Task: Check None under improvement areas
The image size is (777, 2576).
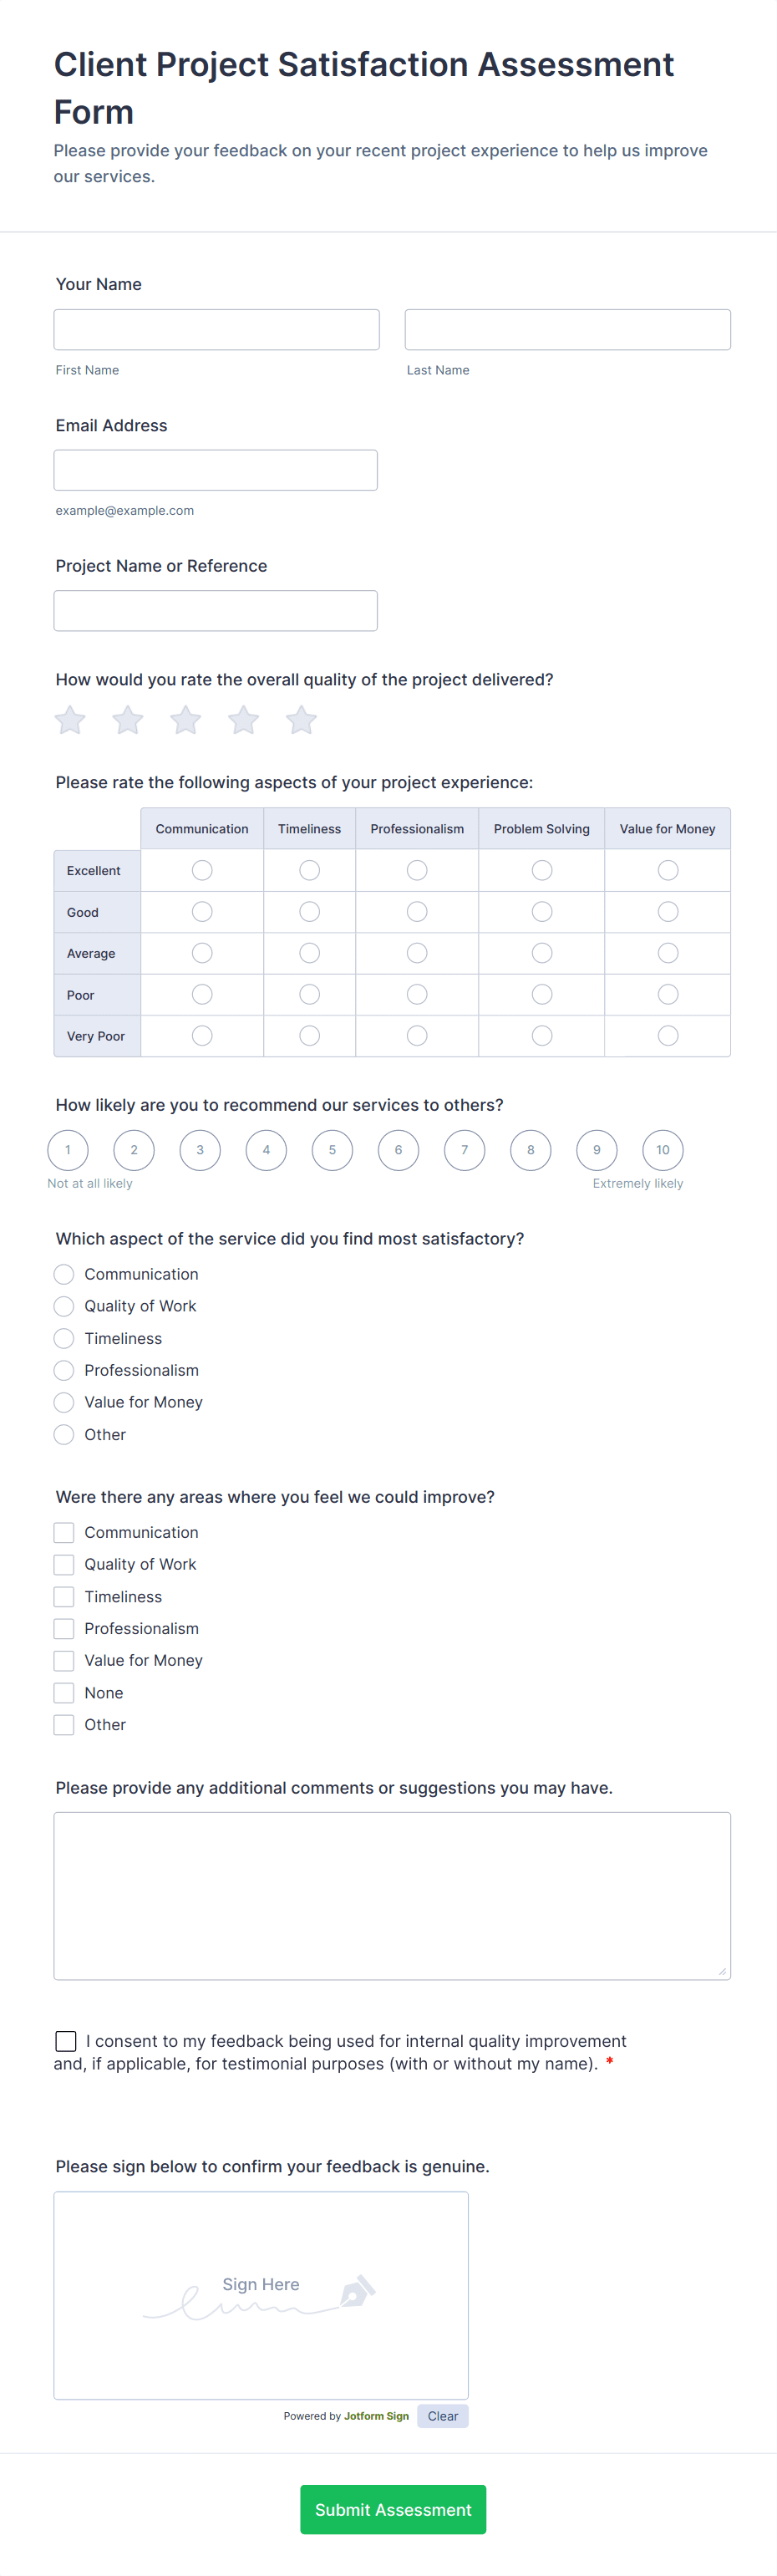Action: click(x=64, y=1692)
